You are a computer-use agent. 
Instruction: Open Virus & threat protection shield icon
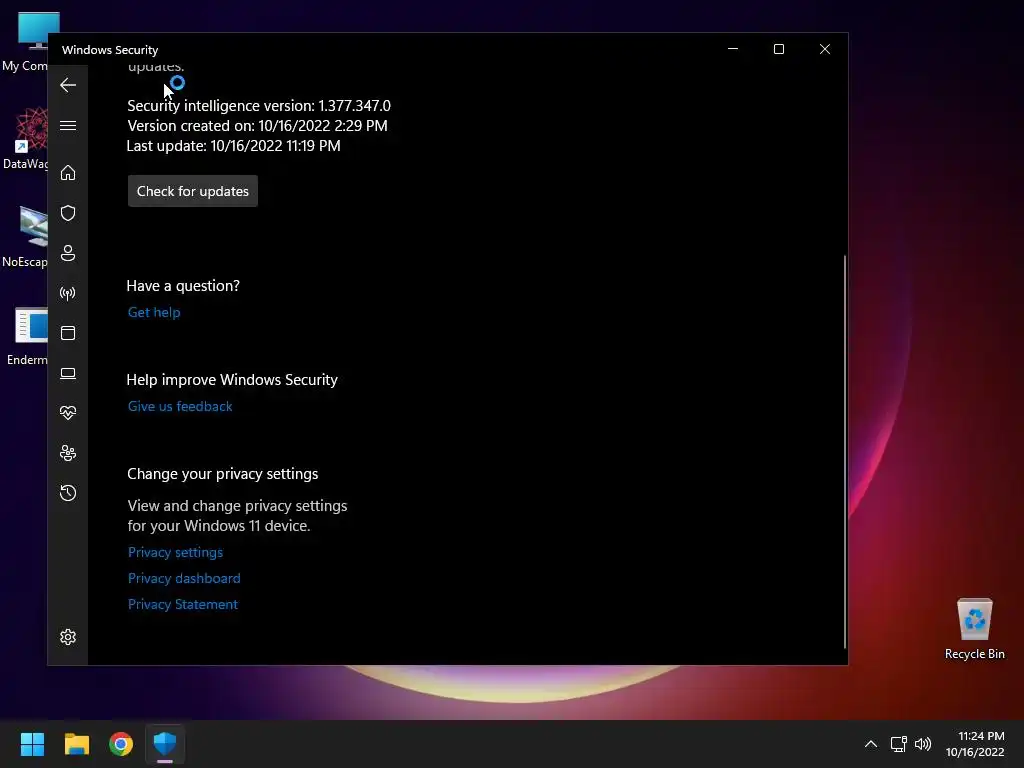(x=68, y=213)
